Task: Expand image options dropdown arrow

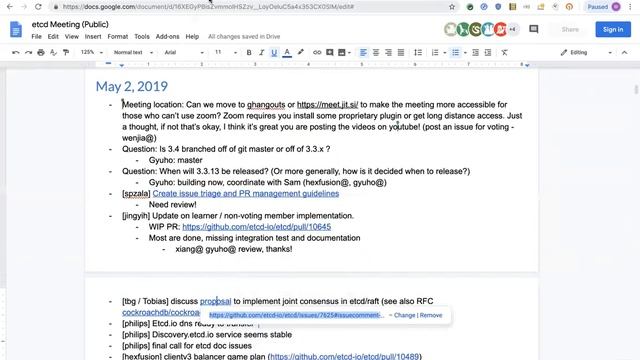Action: pos(349,53)
